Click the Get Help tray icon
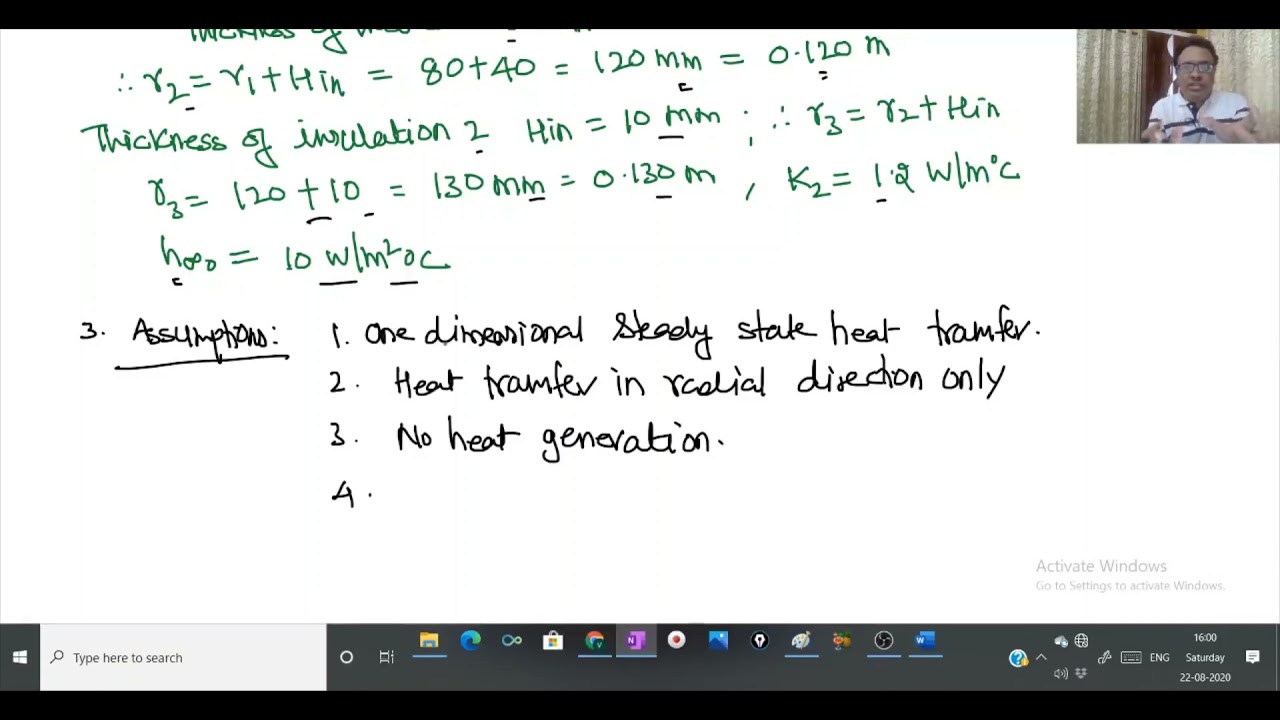 (x=1018, y=658)
